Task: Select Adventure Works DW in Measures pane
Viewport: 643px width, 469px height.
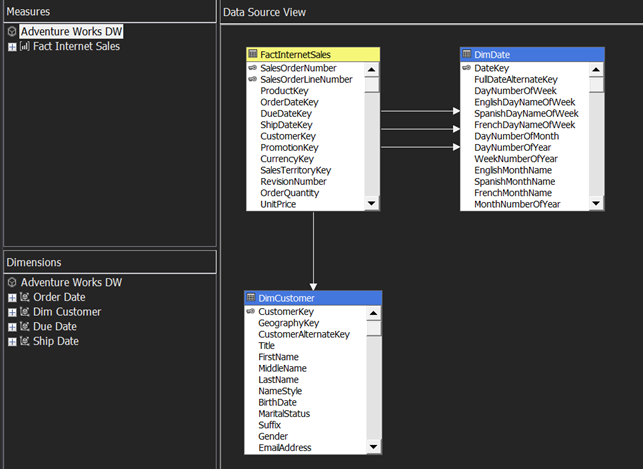Action: click(x=71, y=32)
